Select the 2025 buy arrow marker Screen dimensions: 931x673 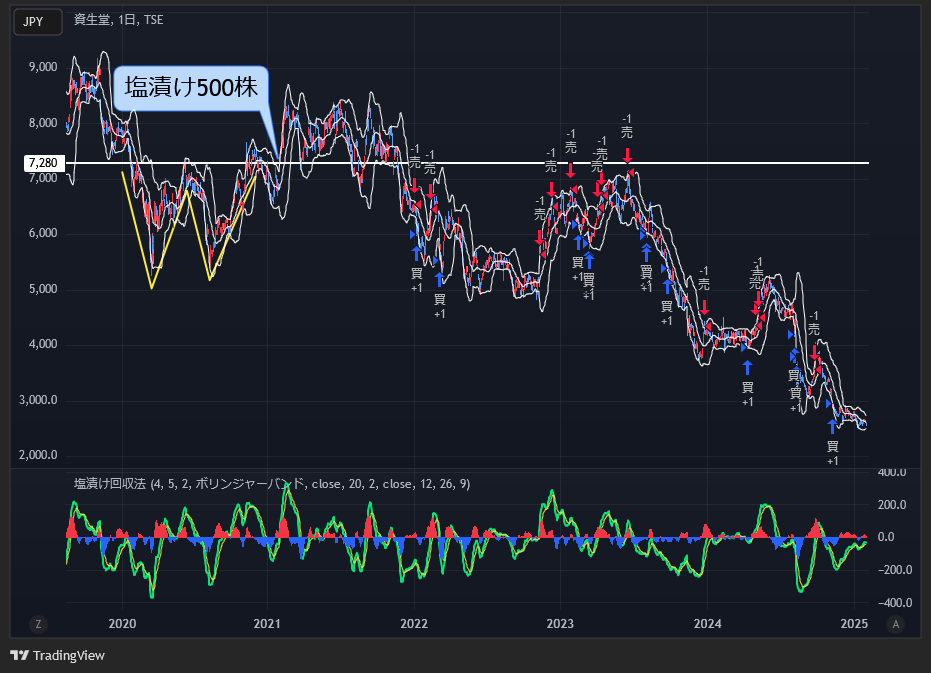[832, 426]
